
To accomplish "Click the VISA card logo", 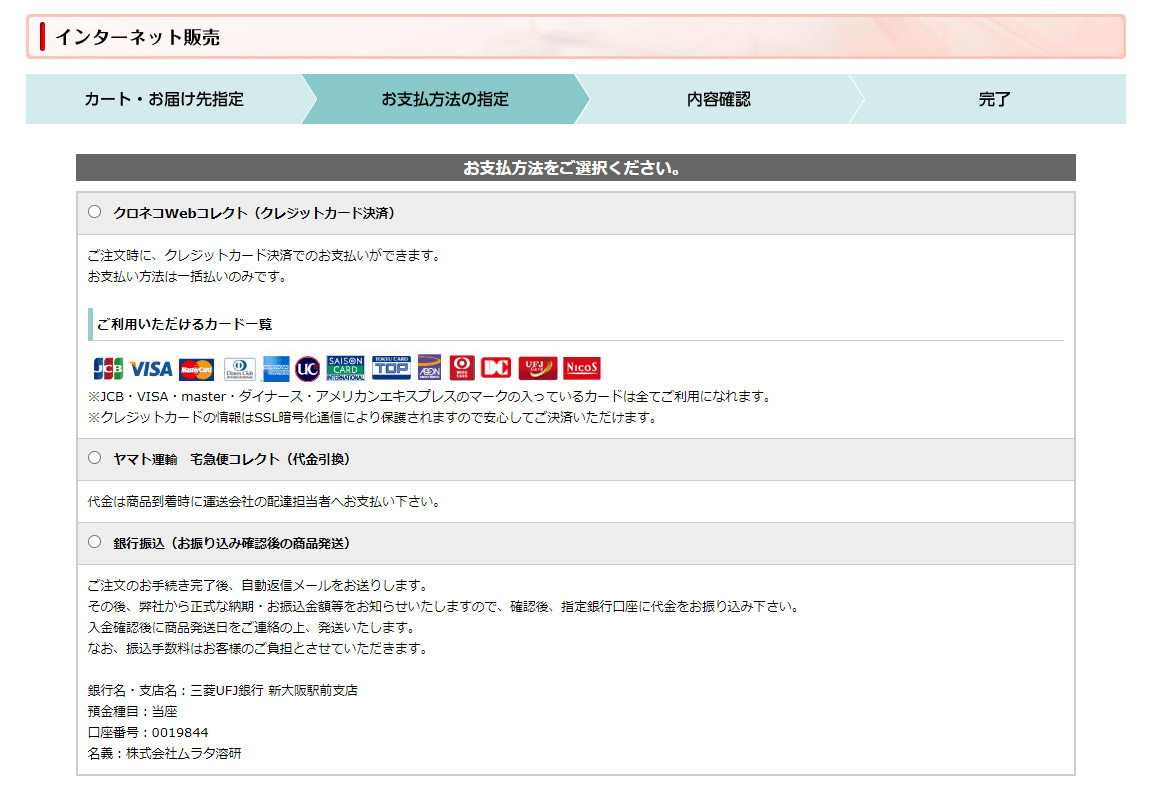I will [151, 369].
